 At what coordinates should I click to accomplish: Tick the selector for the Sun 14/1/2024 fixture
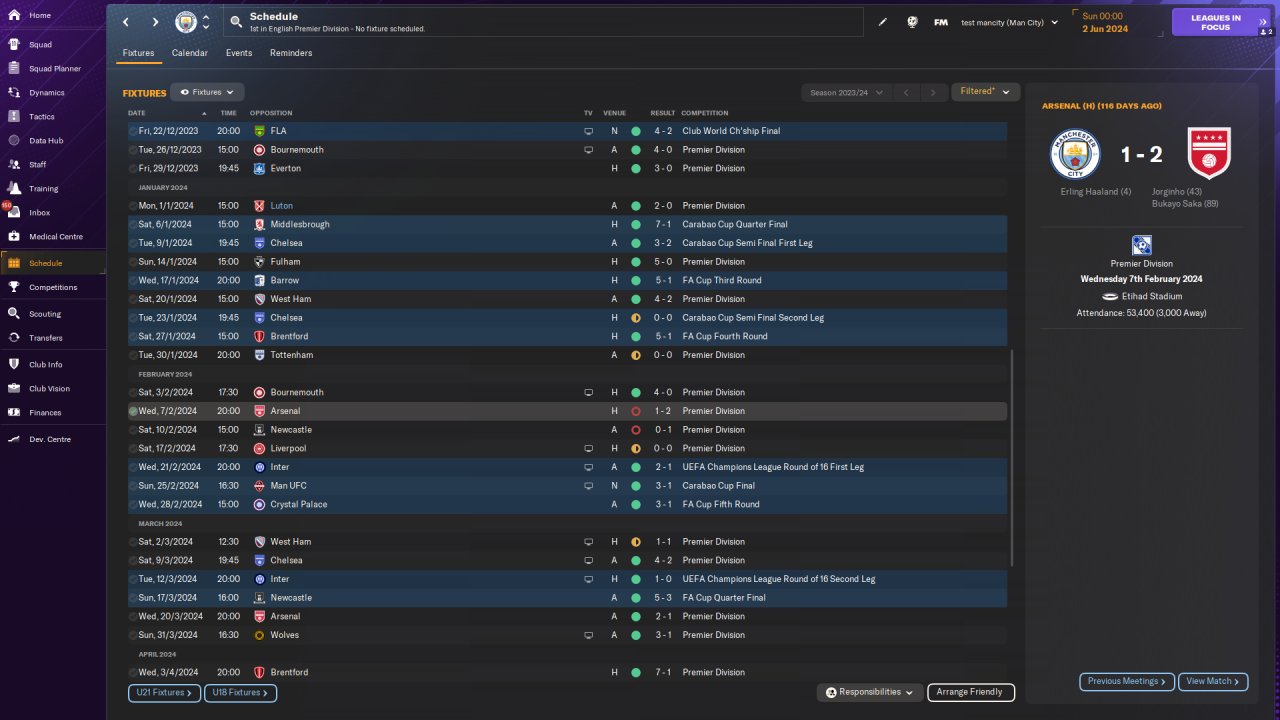[x=133, y=262]
